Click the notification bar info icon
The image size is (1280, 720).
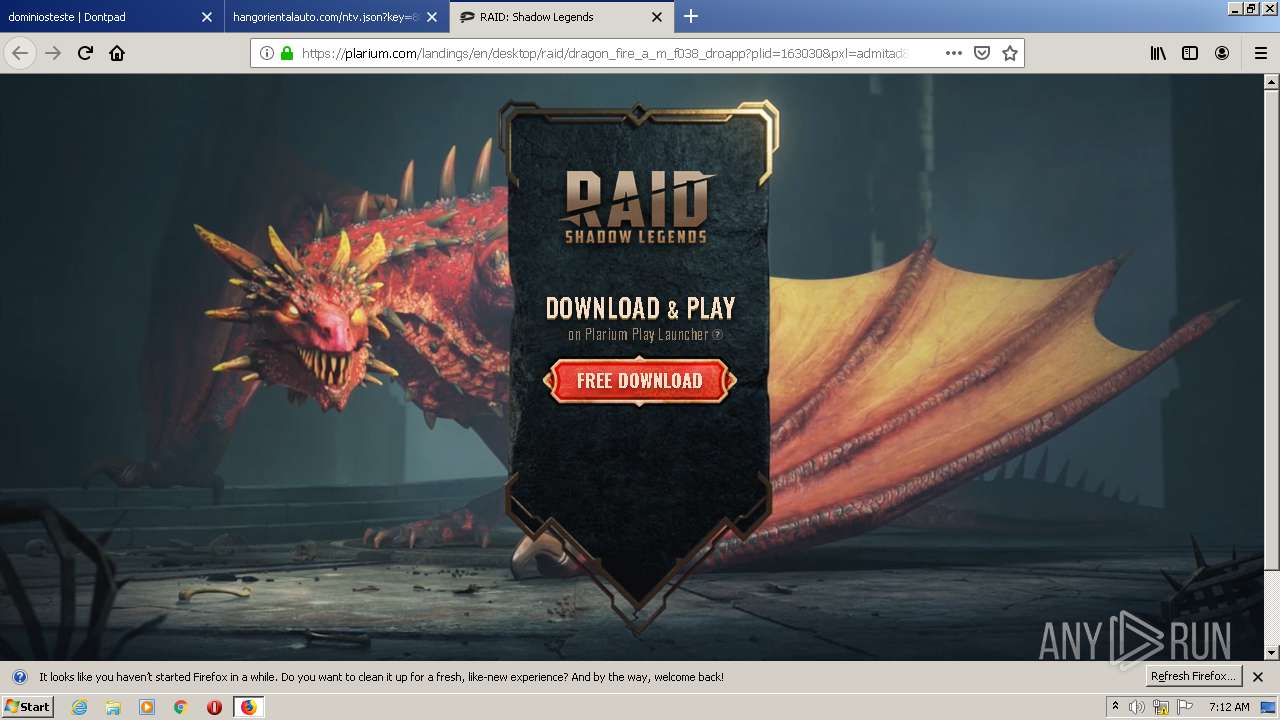19,677
